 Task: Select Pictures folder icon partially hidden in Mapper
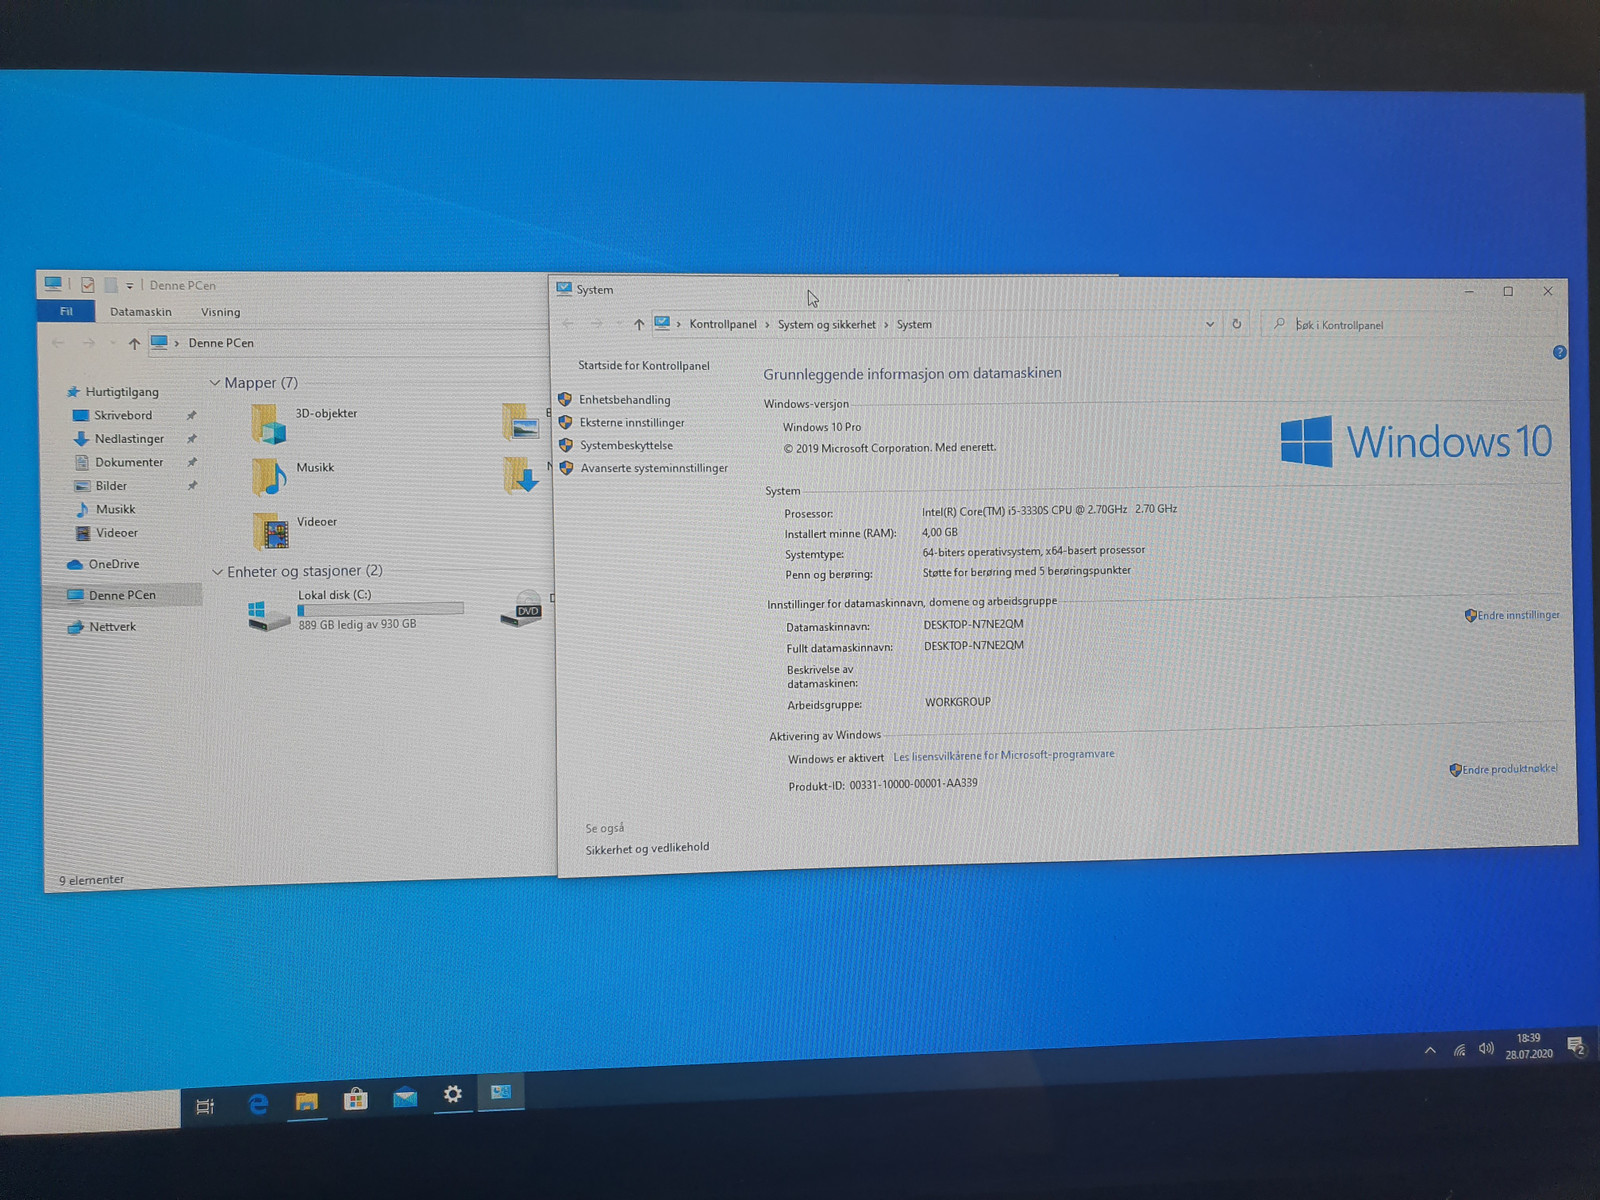point(522,422)
